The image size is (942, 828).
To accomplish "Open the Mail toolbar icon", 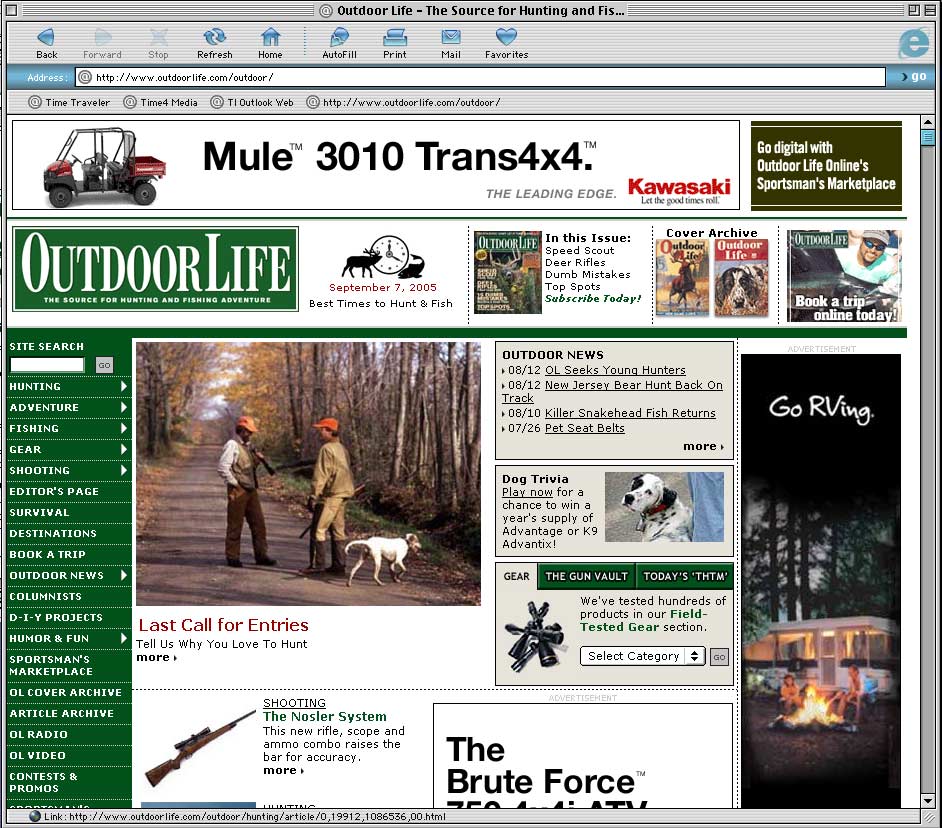I will (x=451, y=43).
